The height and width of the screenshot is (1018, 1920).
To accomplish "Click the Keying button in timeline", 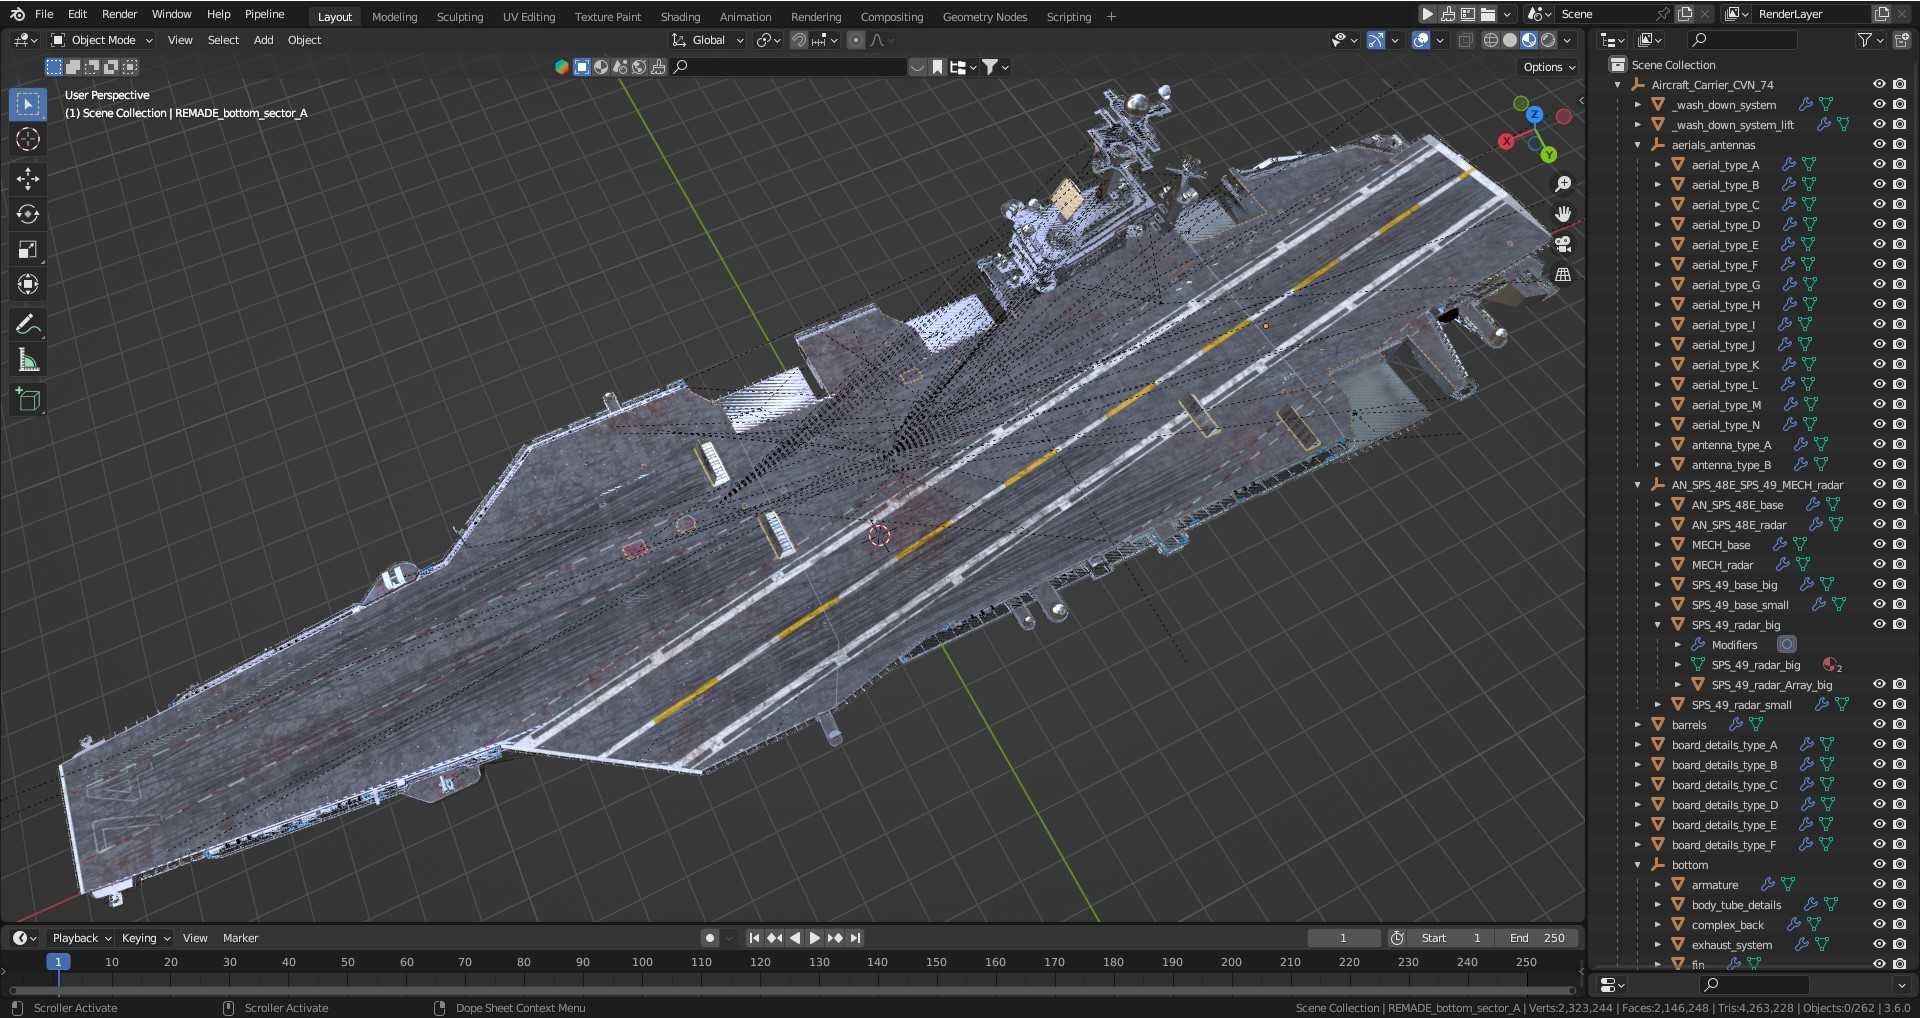I will point(145,938).
